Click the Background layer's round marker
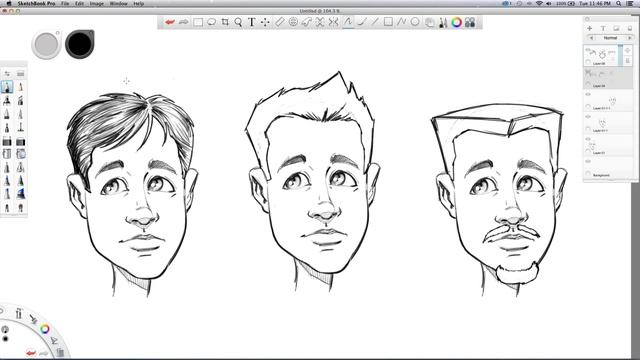Screen dimensions: 640x360 click(588, 173)
